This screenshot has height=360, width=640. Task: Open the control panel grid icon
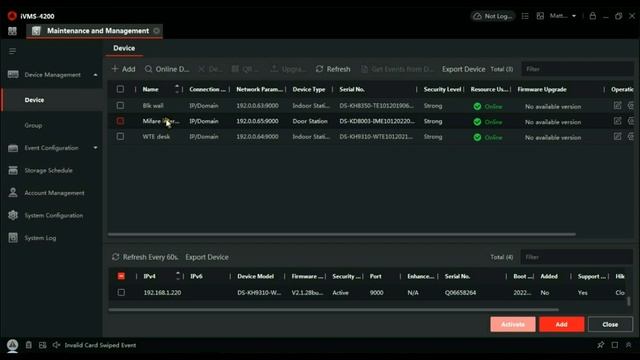coord(12,31)
